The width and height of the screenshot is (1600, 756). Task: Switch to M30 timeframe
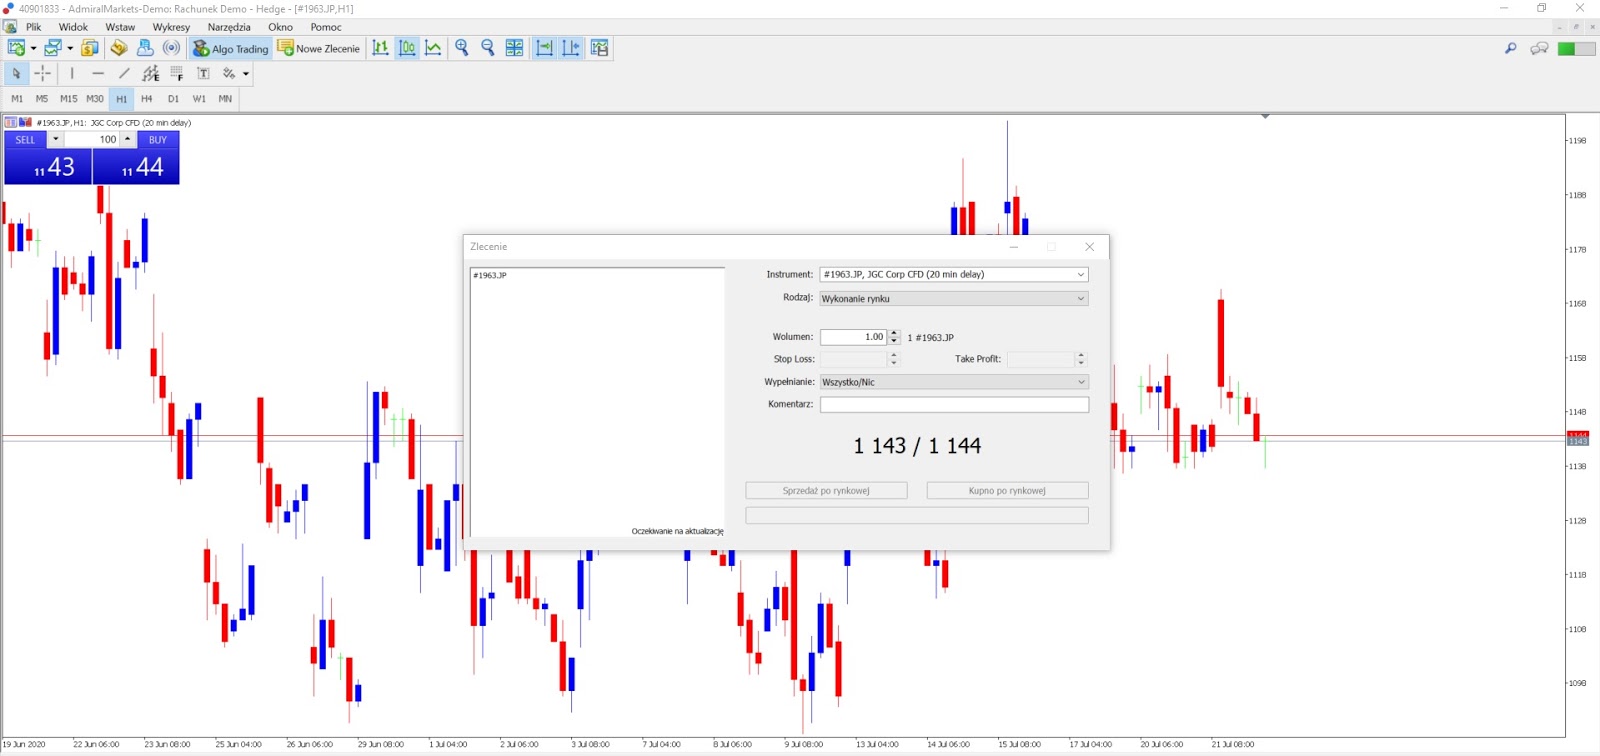95,99
